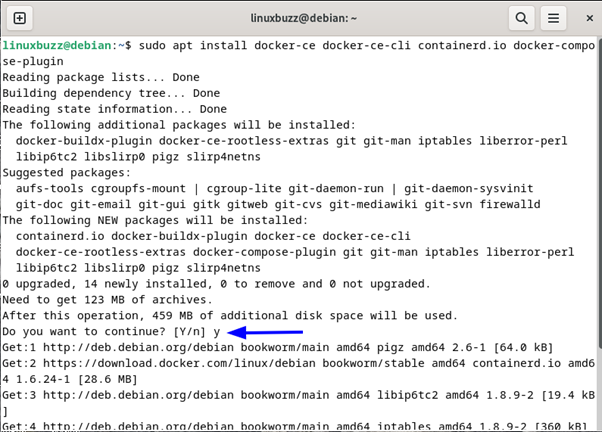This screenshot has height=432, width=602.
Task: Click the vertical scrollbar on the right
Action: point(599,192)
